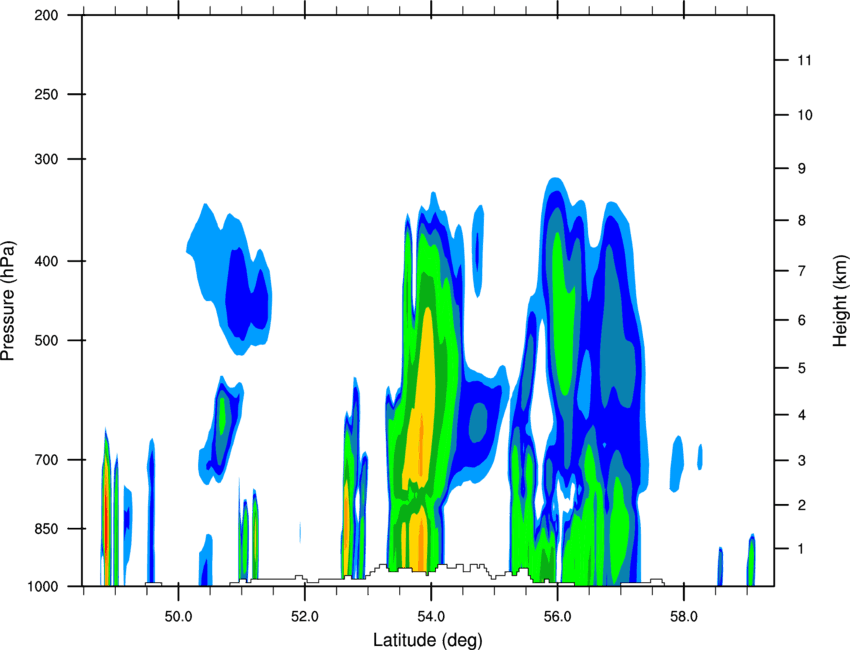Click the 52.0 latitude tick label
The height and width of the screenshot is (650, 850).
point(305,617)
